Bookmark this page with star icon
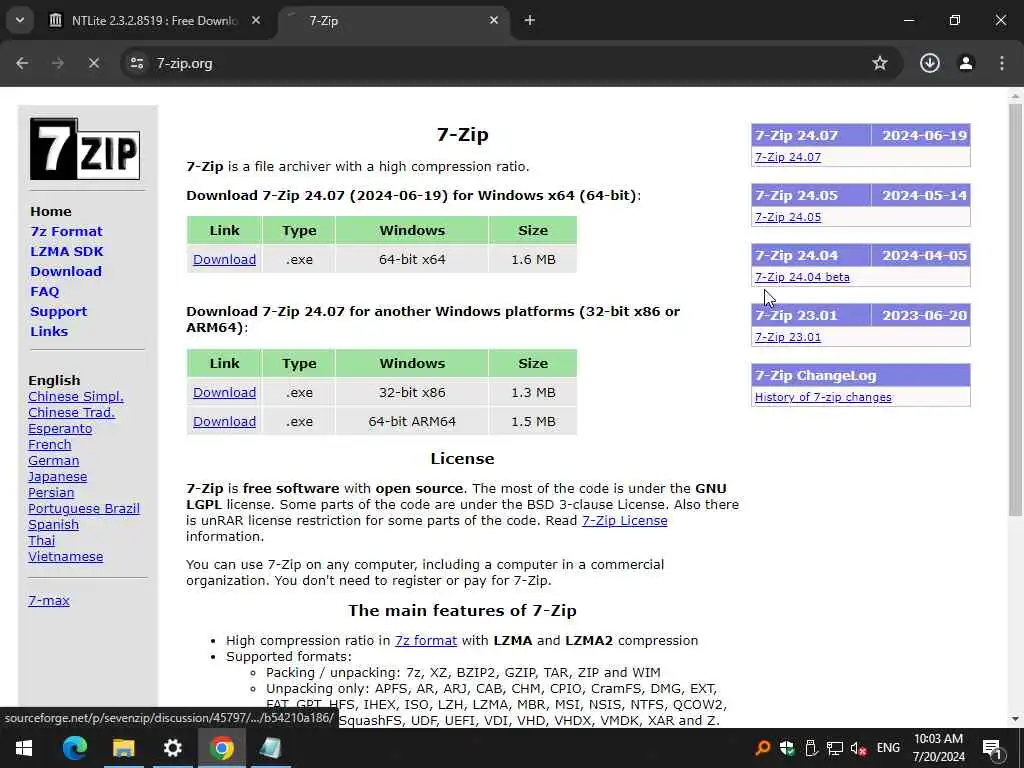Image resolution: width=1024 pixels, height=768 pixels. tap(880, 63)
